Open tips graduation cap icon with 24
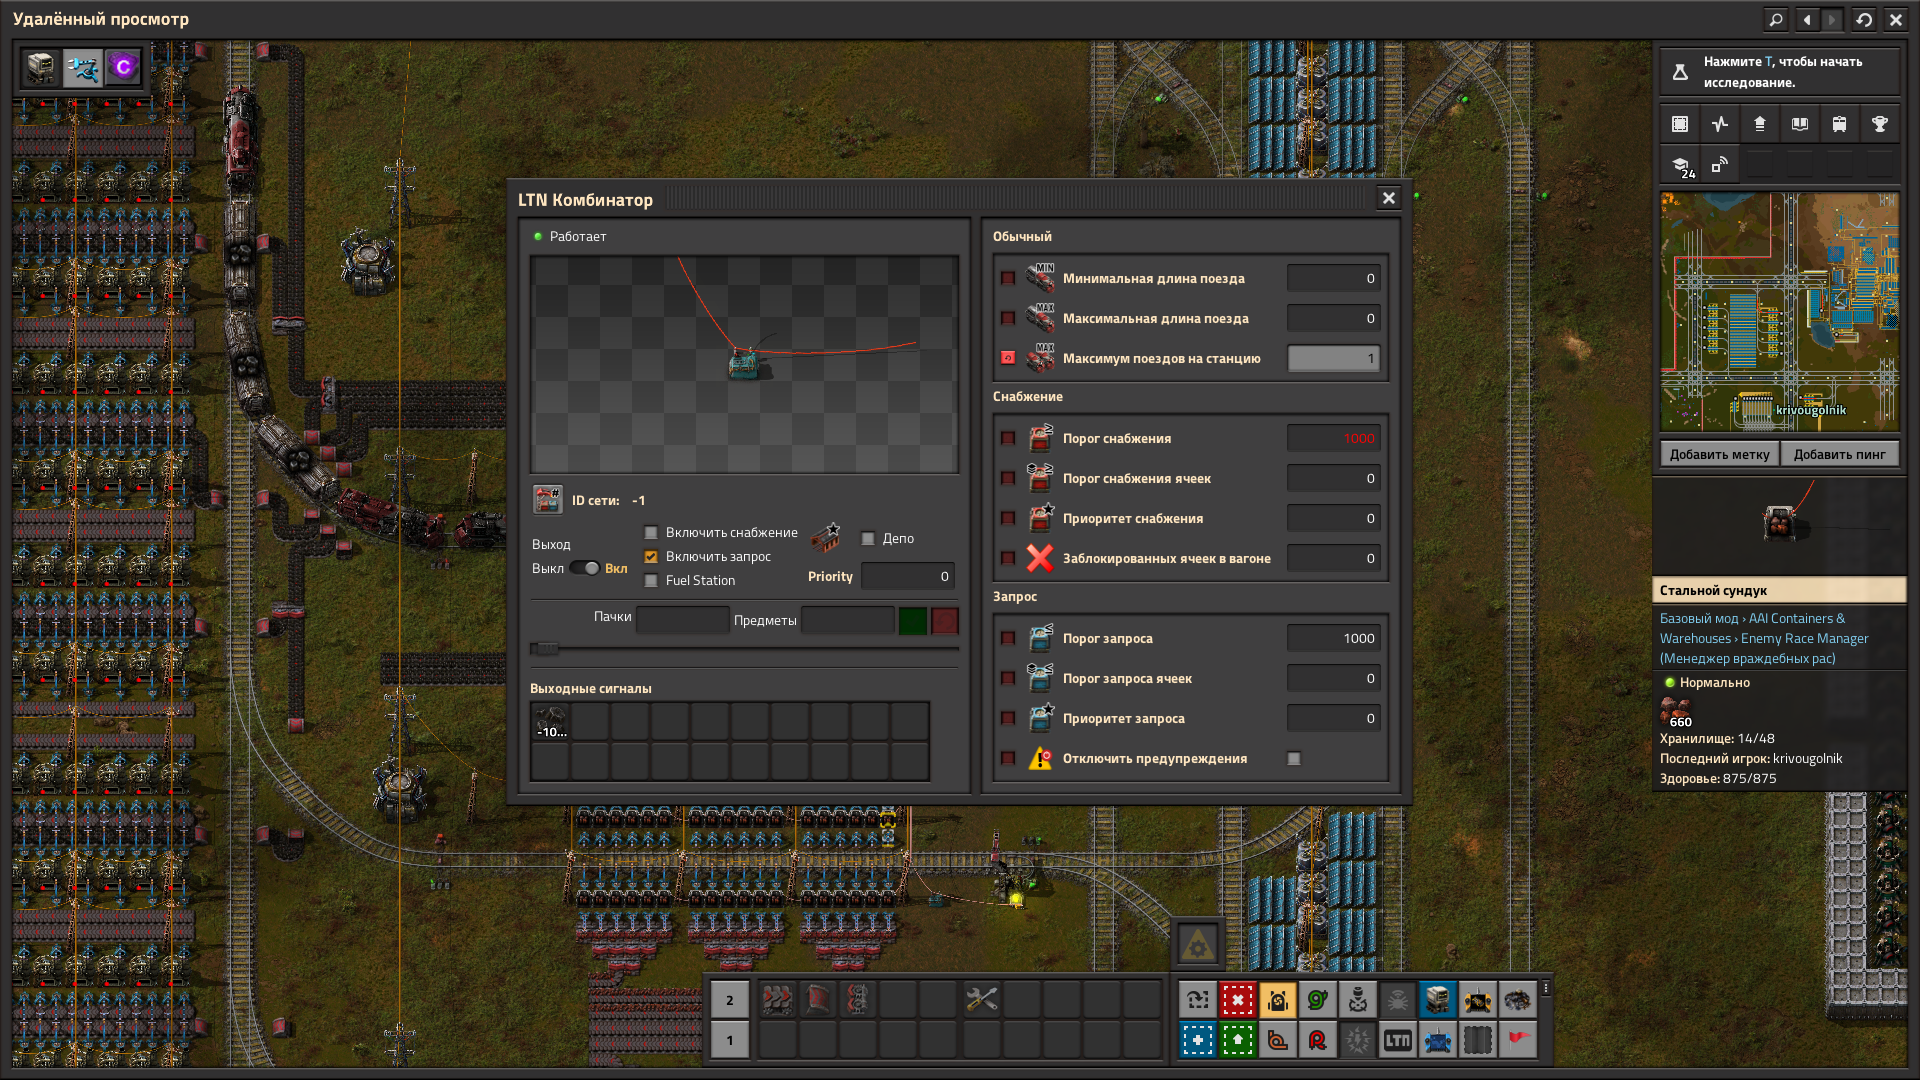This screenshot has height=1080, width=1920. coord(1680,165)
